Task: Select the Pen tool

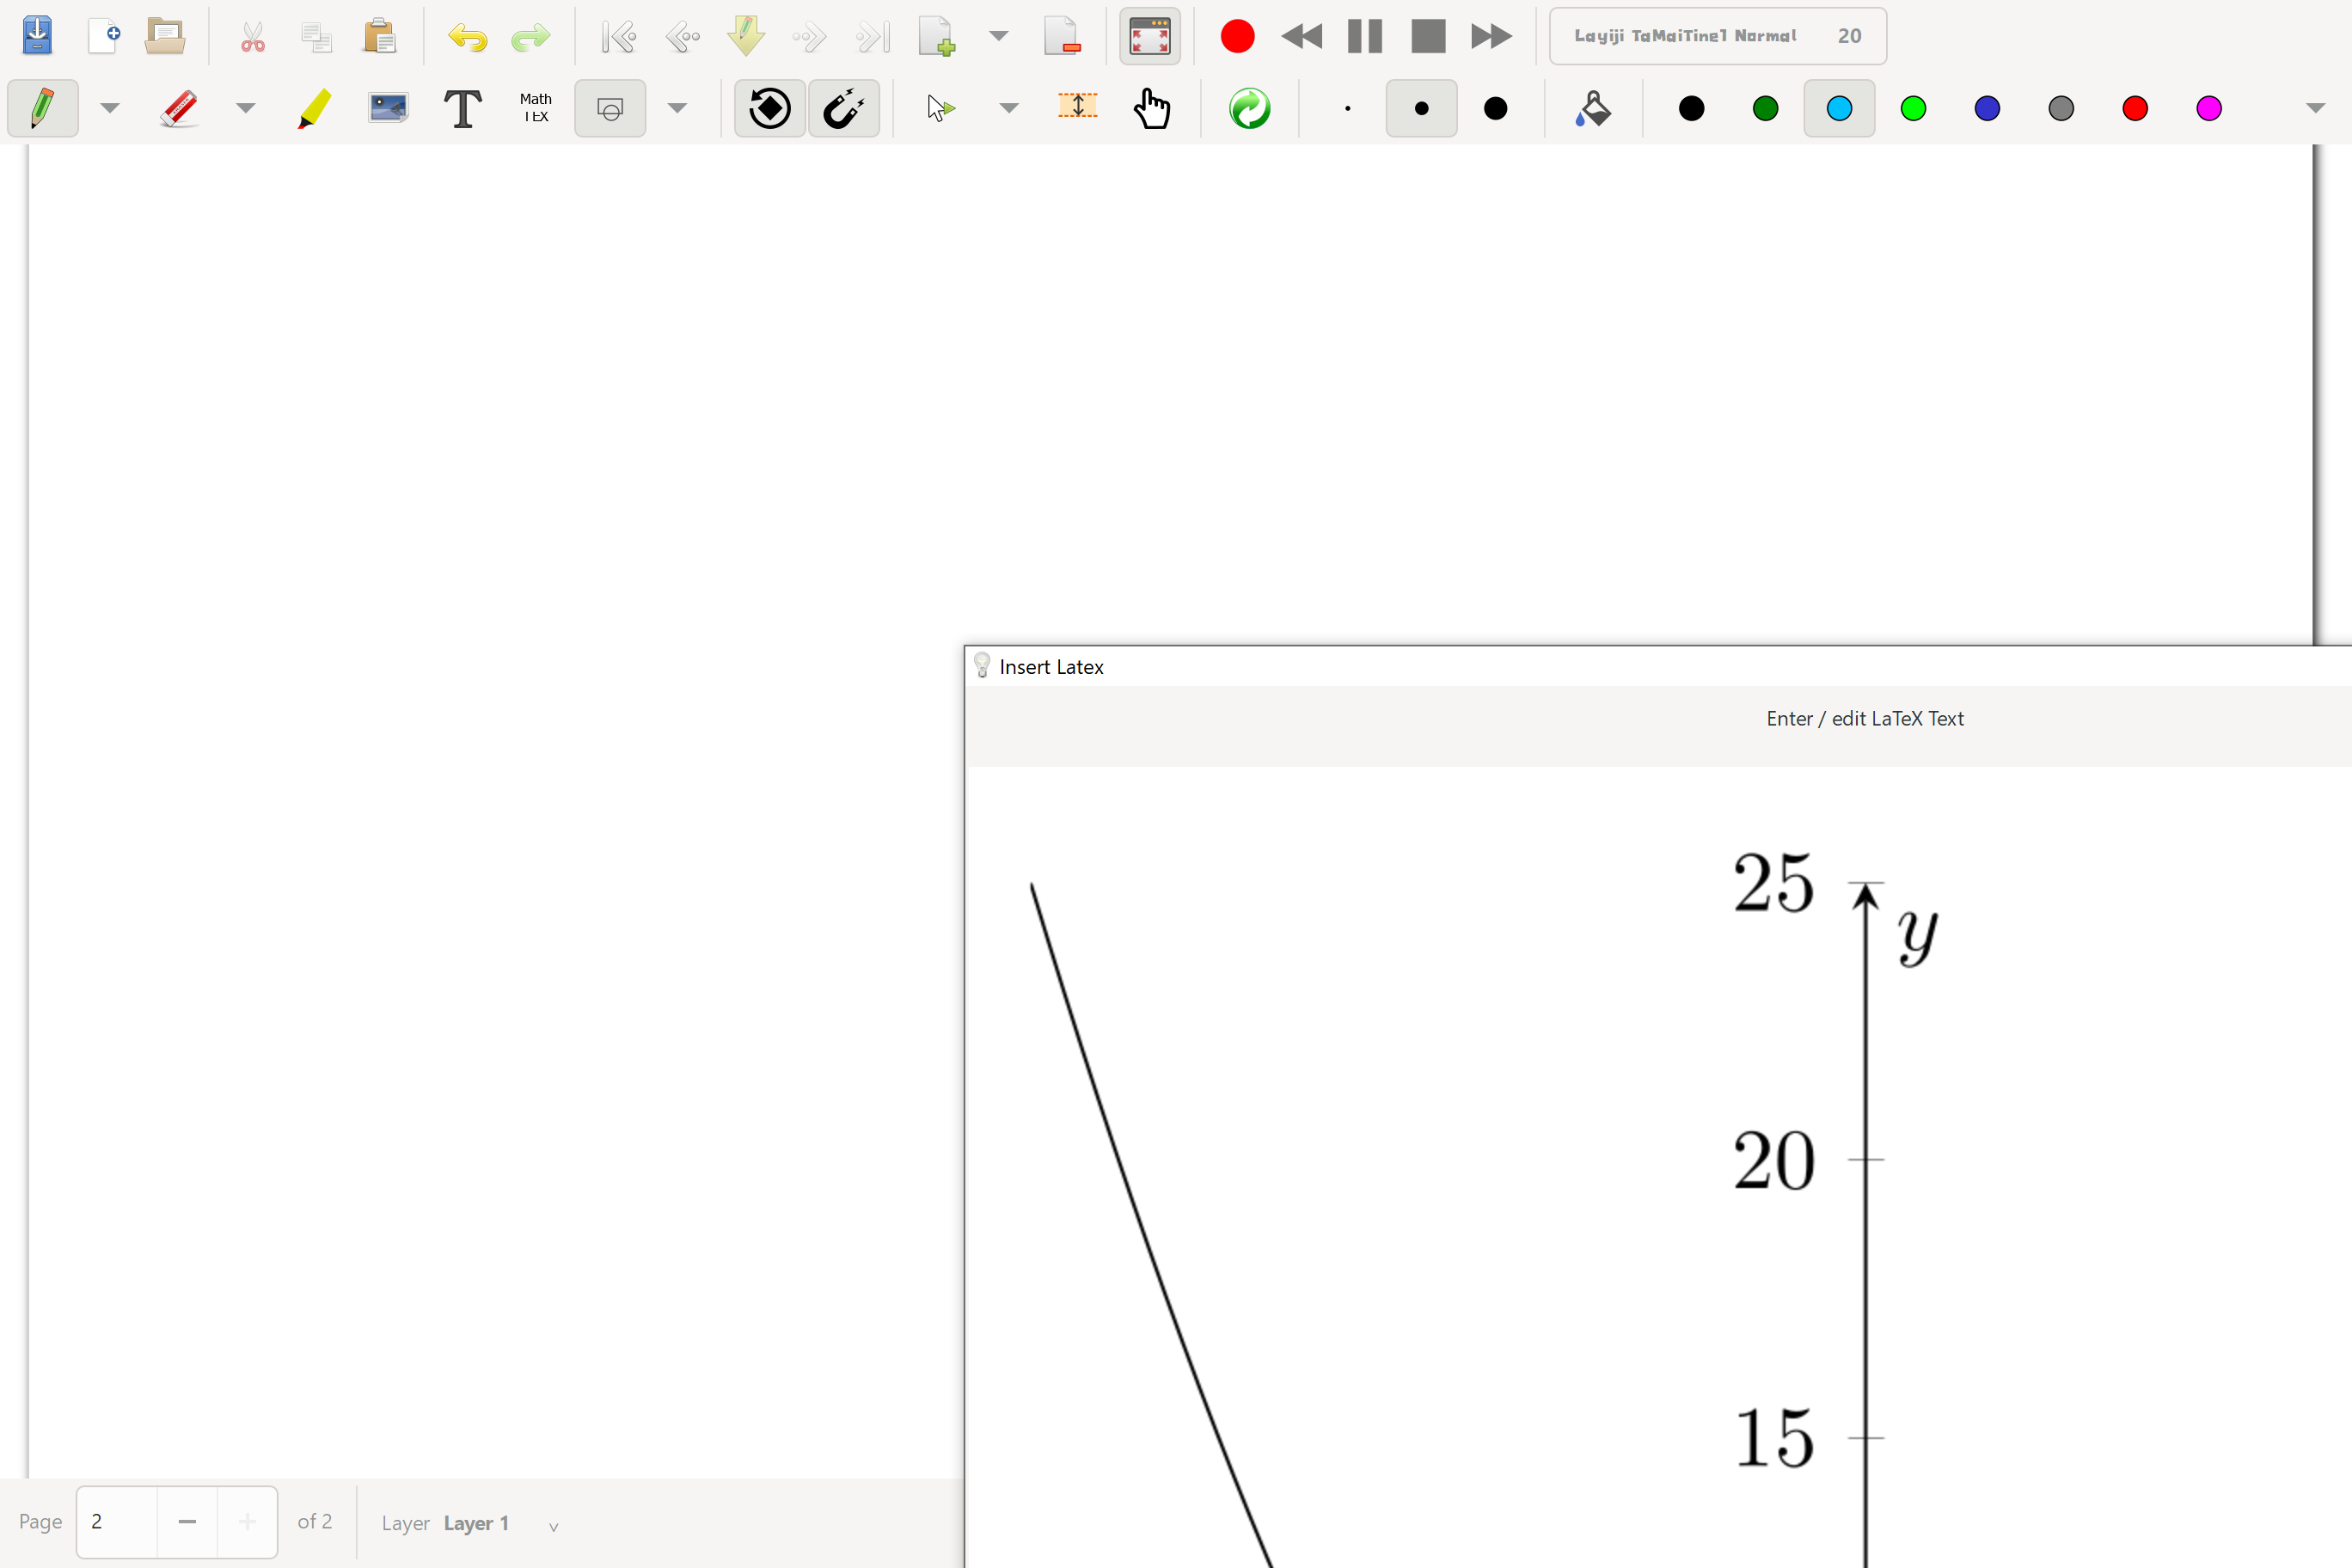Action: tap(43, 108)
